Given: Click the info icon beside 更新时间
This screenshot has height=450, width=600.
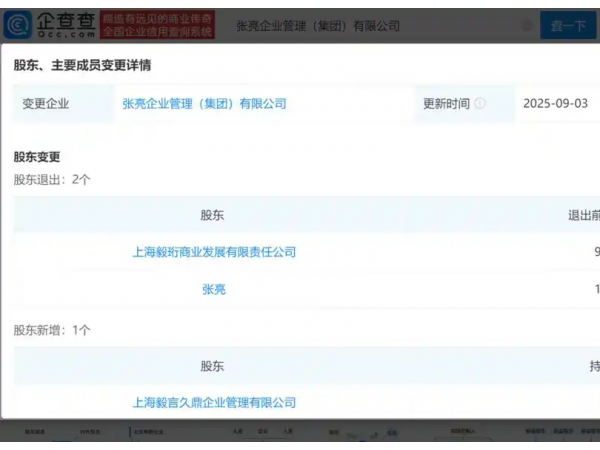Looking at the screenshot, I should tap(480, 103).
